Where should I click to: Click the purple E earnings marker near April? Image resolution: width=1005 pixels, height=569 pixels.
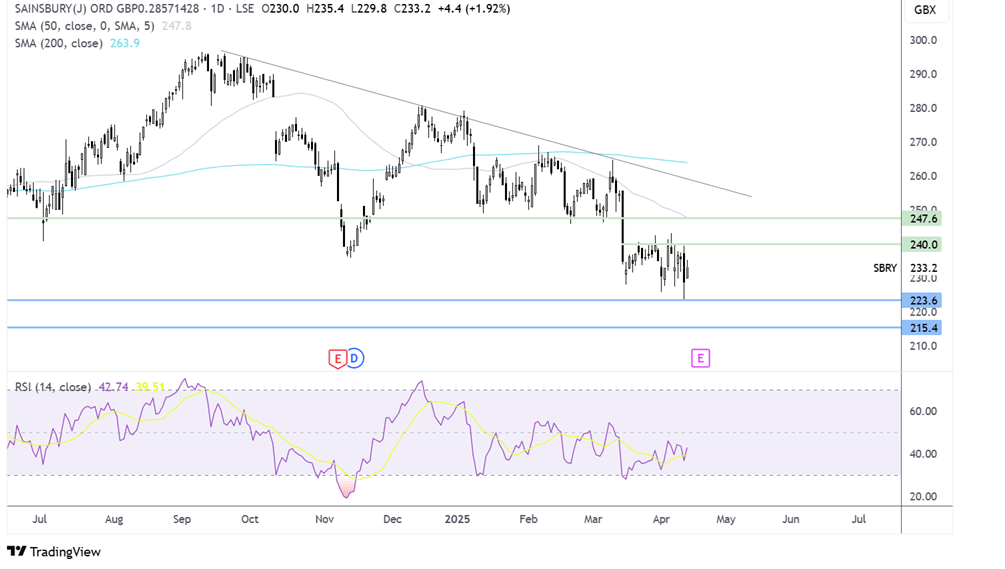(x=700, y=358)
